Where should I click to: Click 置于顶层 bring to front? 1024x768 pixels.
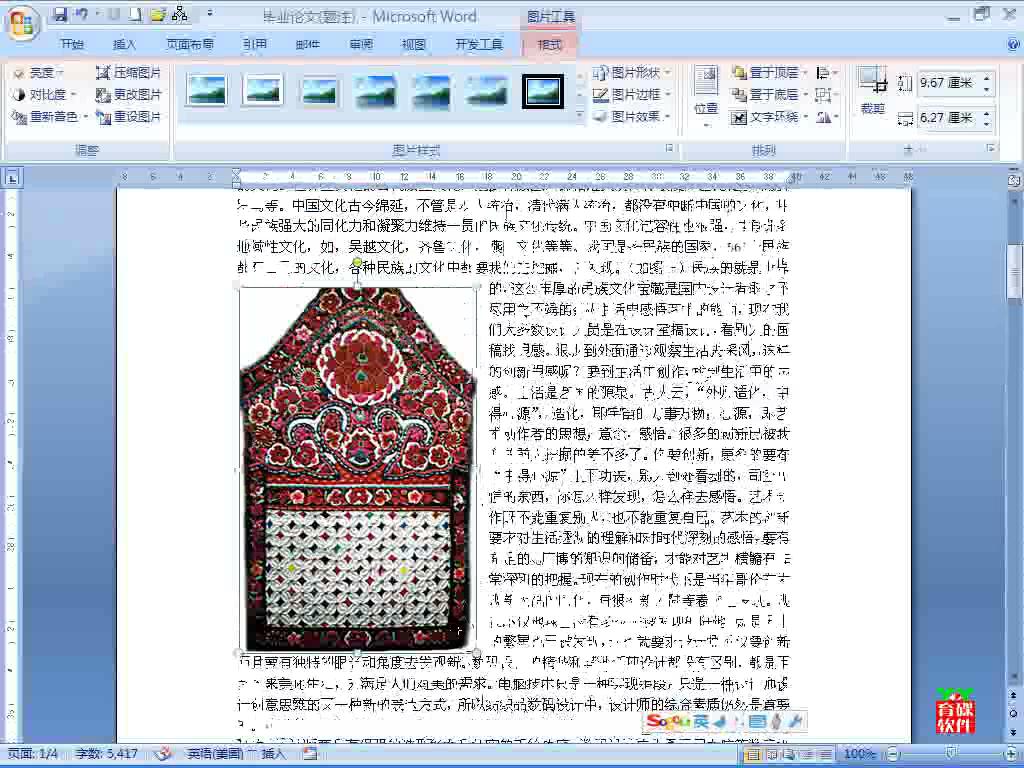[x=769, y=72]
